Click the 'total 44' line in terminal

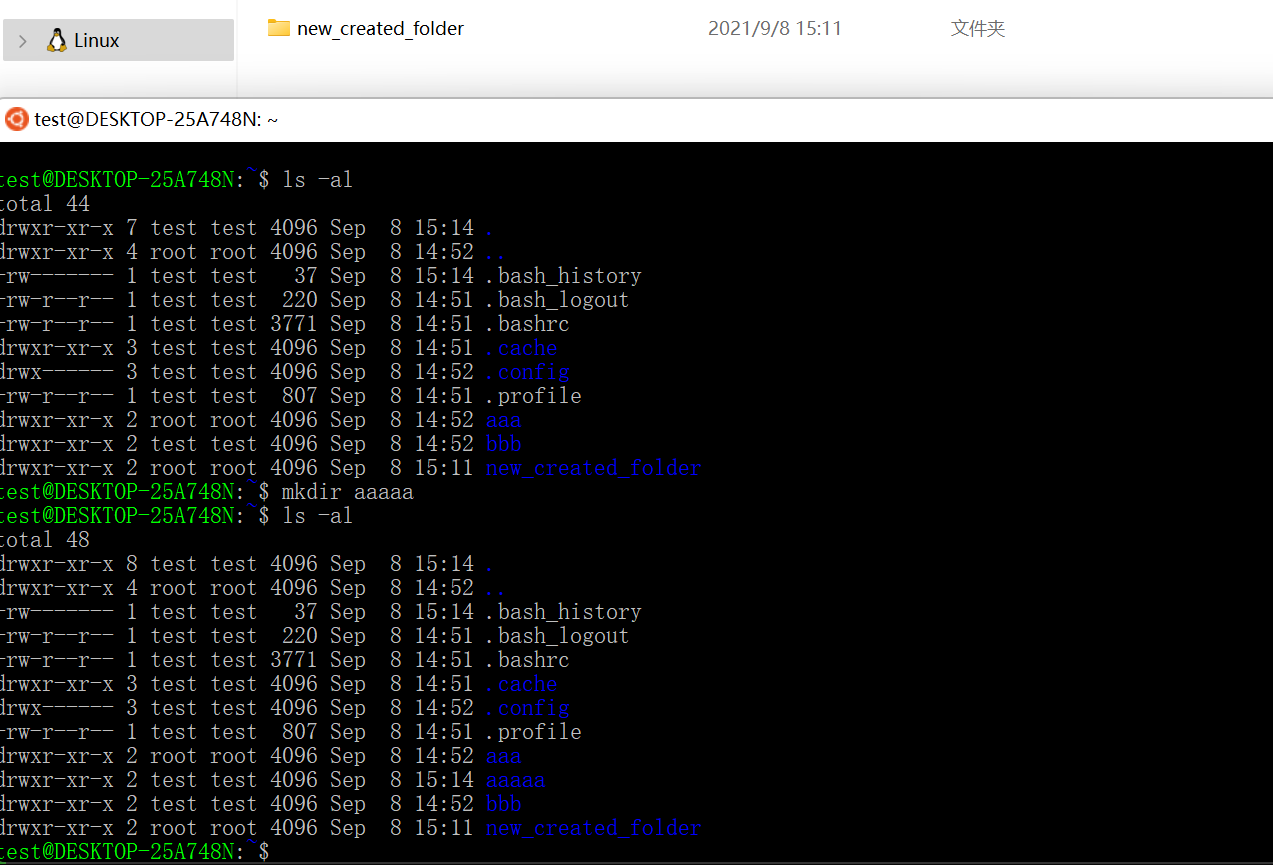45,204
